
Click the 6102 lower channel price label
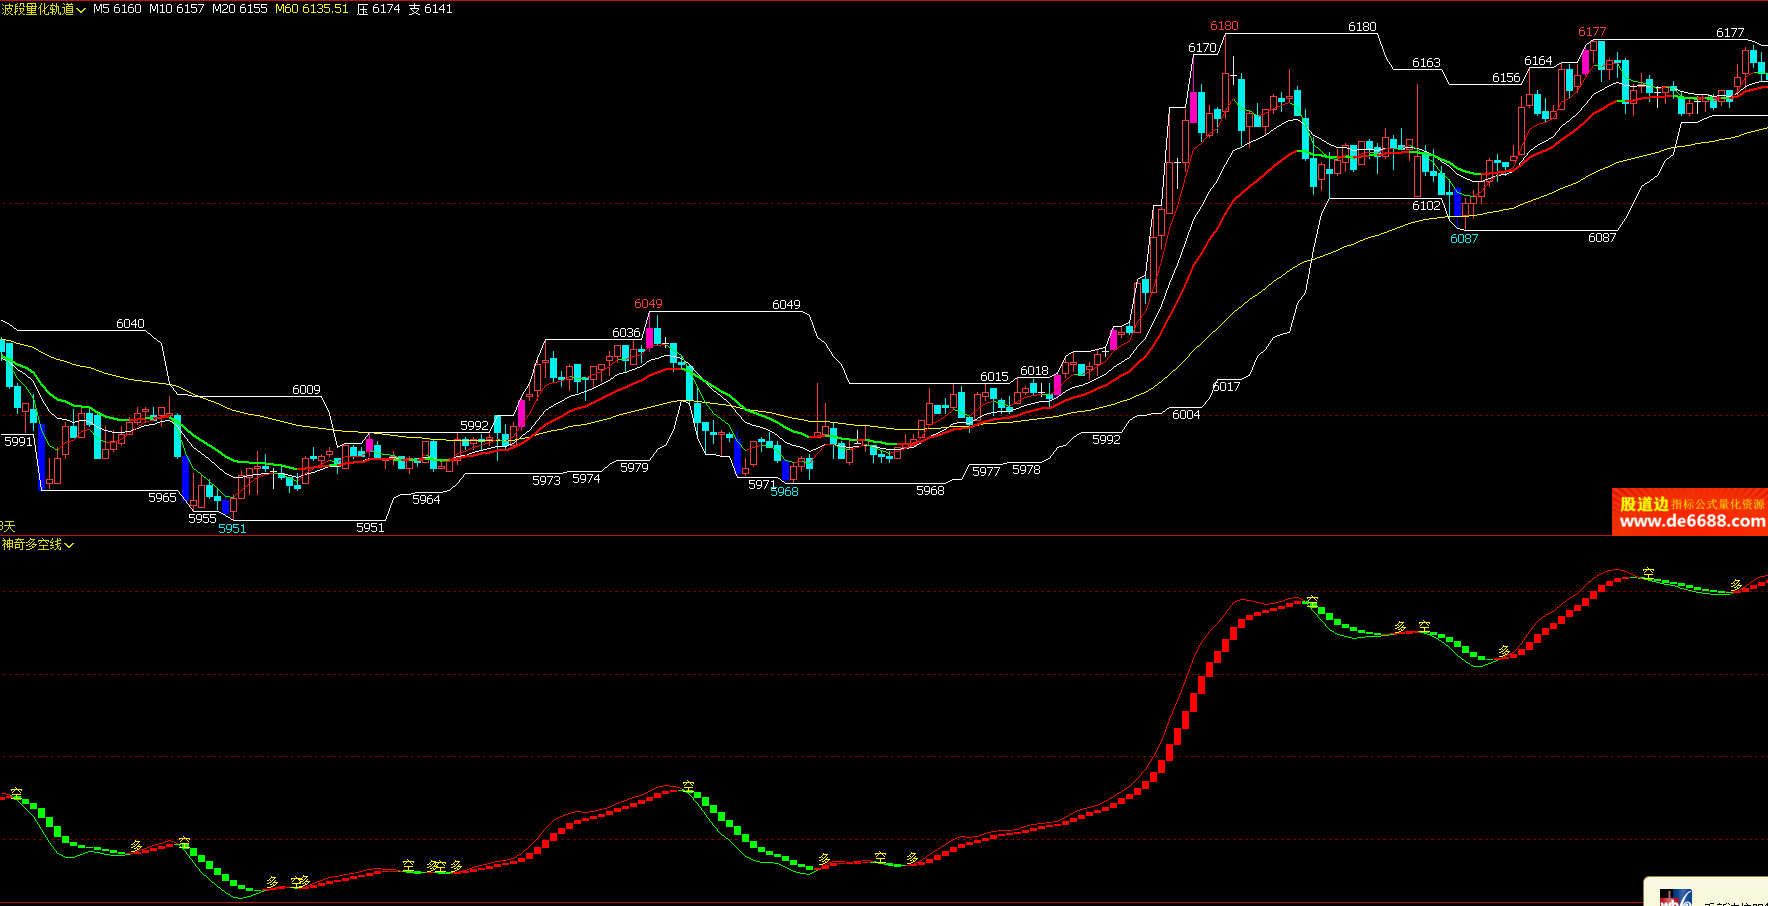pyautogui.click(x=1426, y=206)
